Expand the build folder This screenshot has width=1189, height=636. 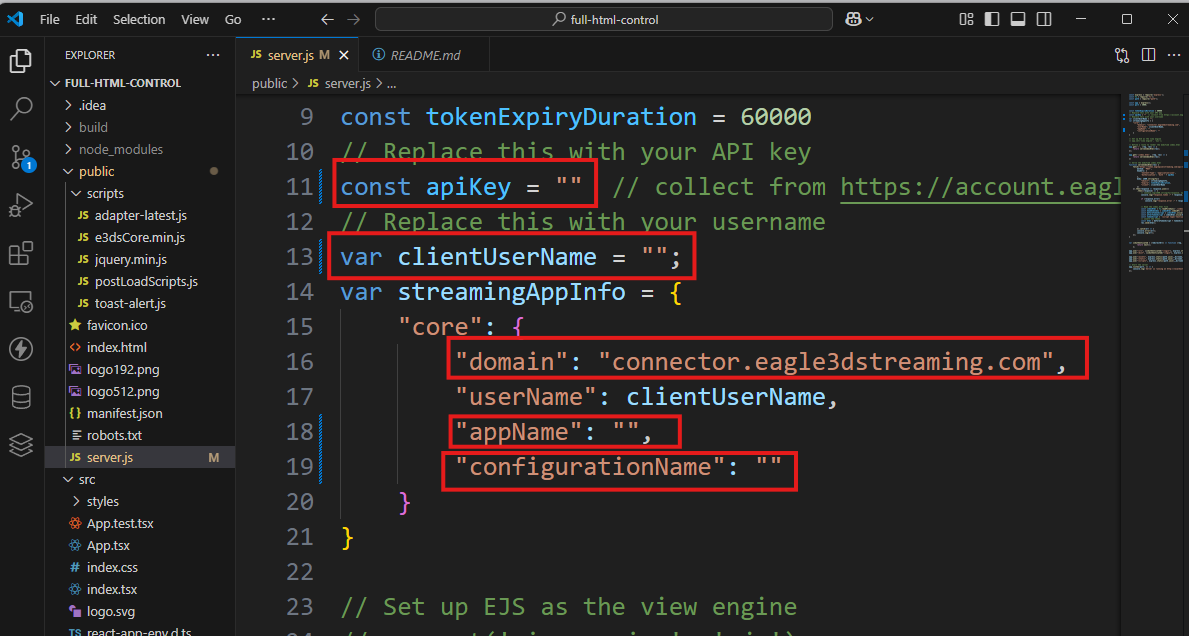[x=140, y=127]
